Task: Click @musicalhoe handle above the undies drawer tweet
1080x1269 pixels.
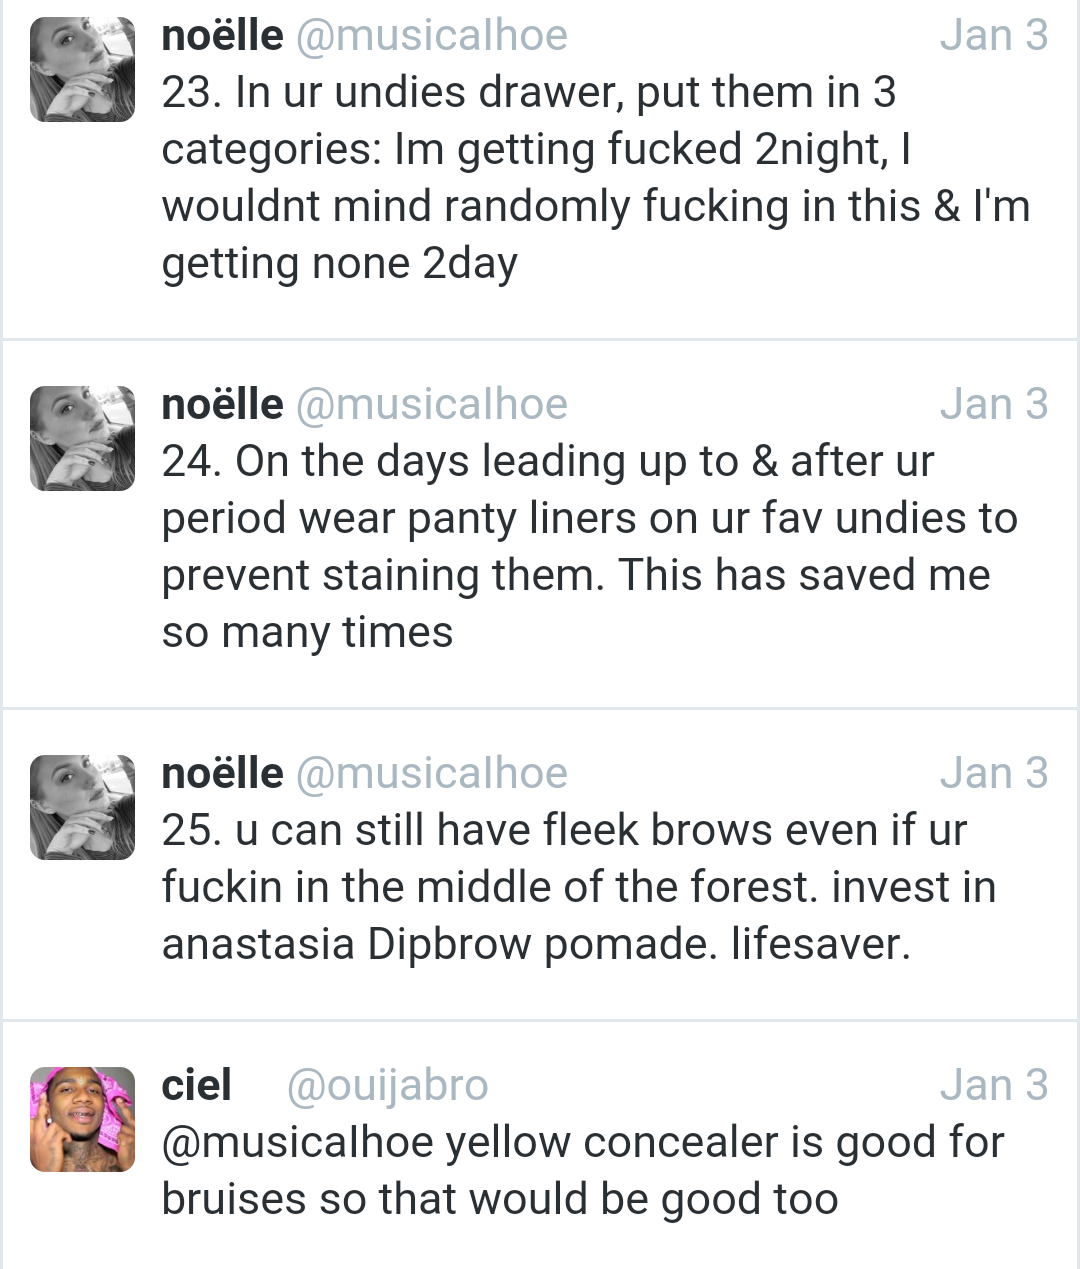Action: tap(432, 36)
